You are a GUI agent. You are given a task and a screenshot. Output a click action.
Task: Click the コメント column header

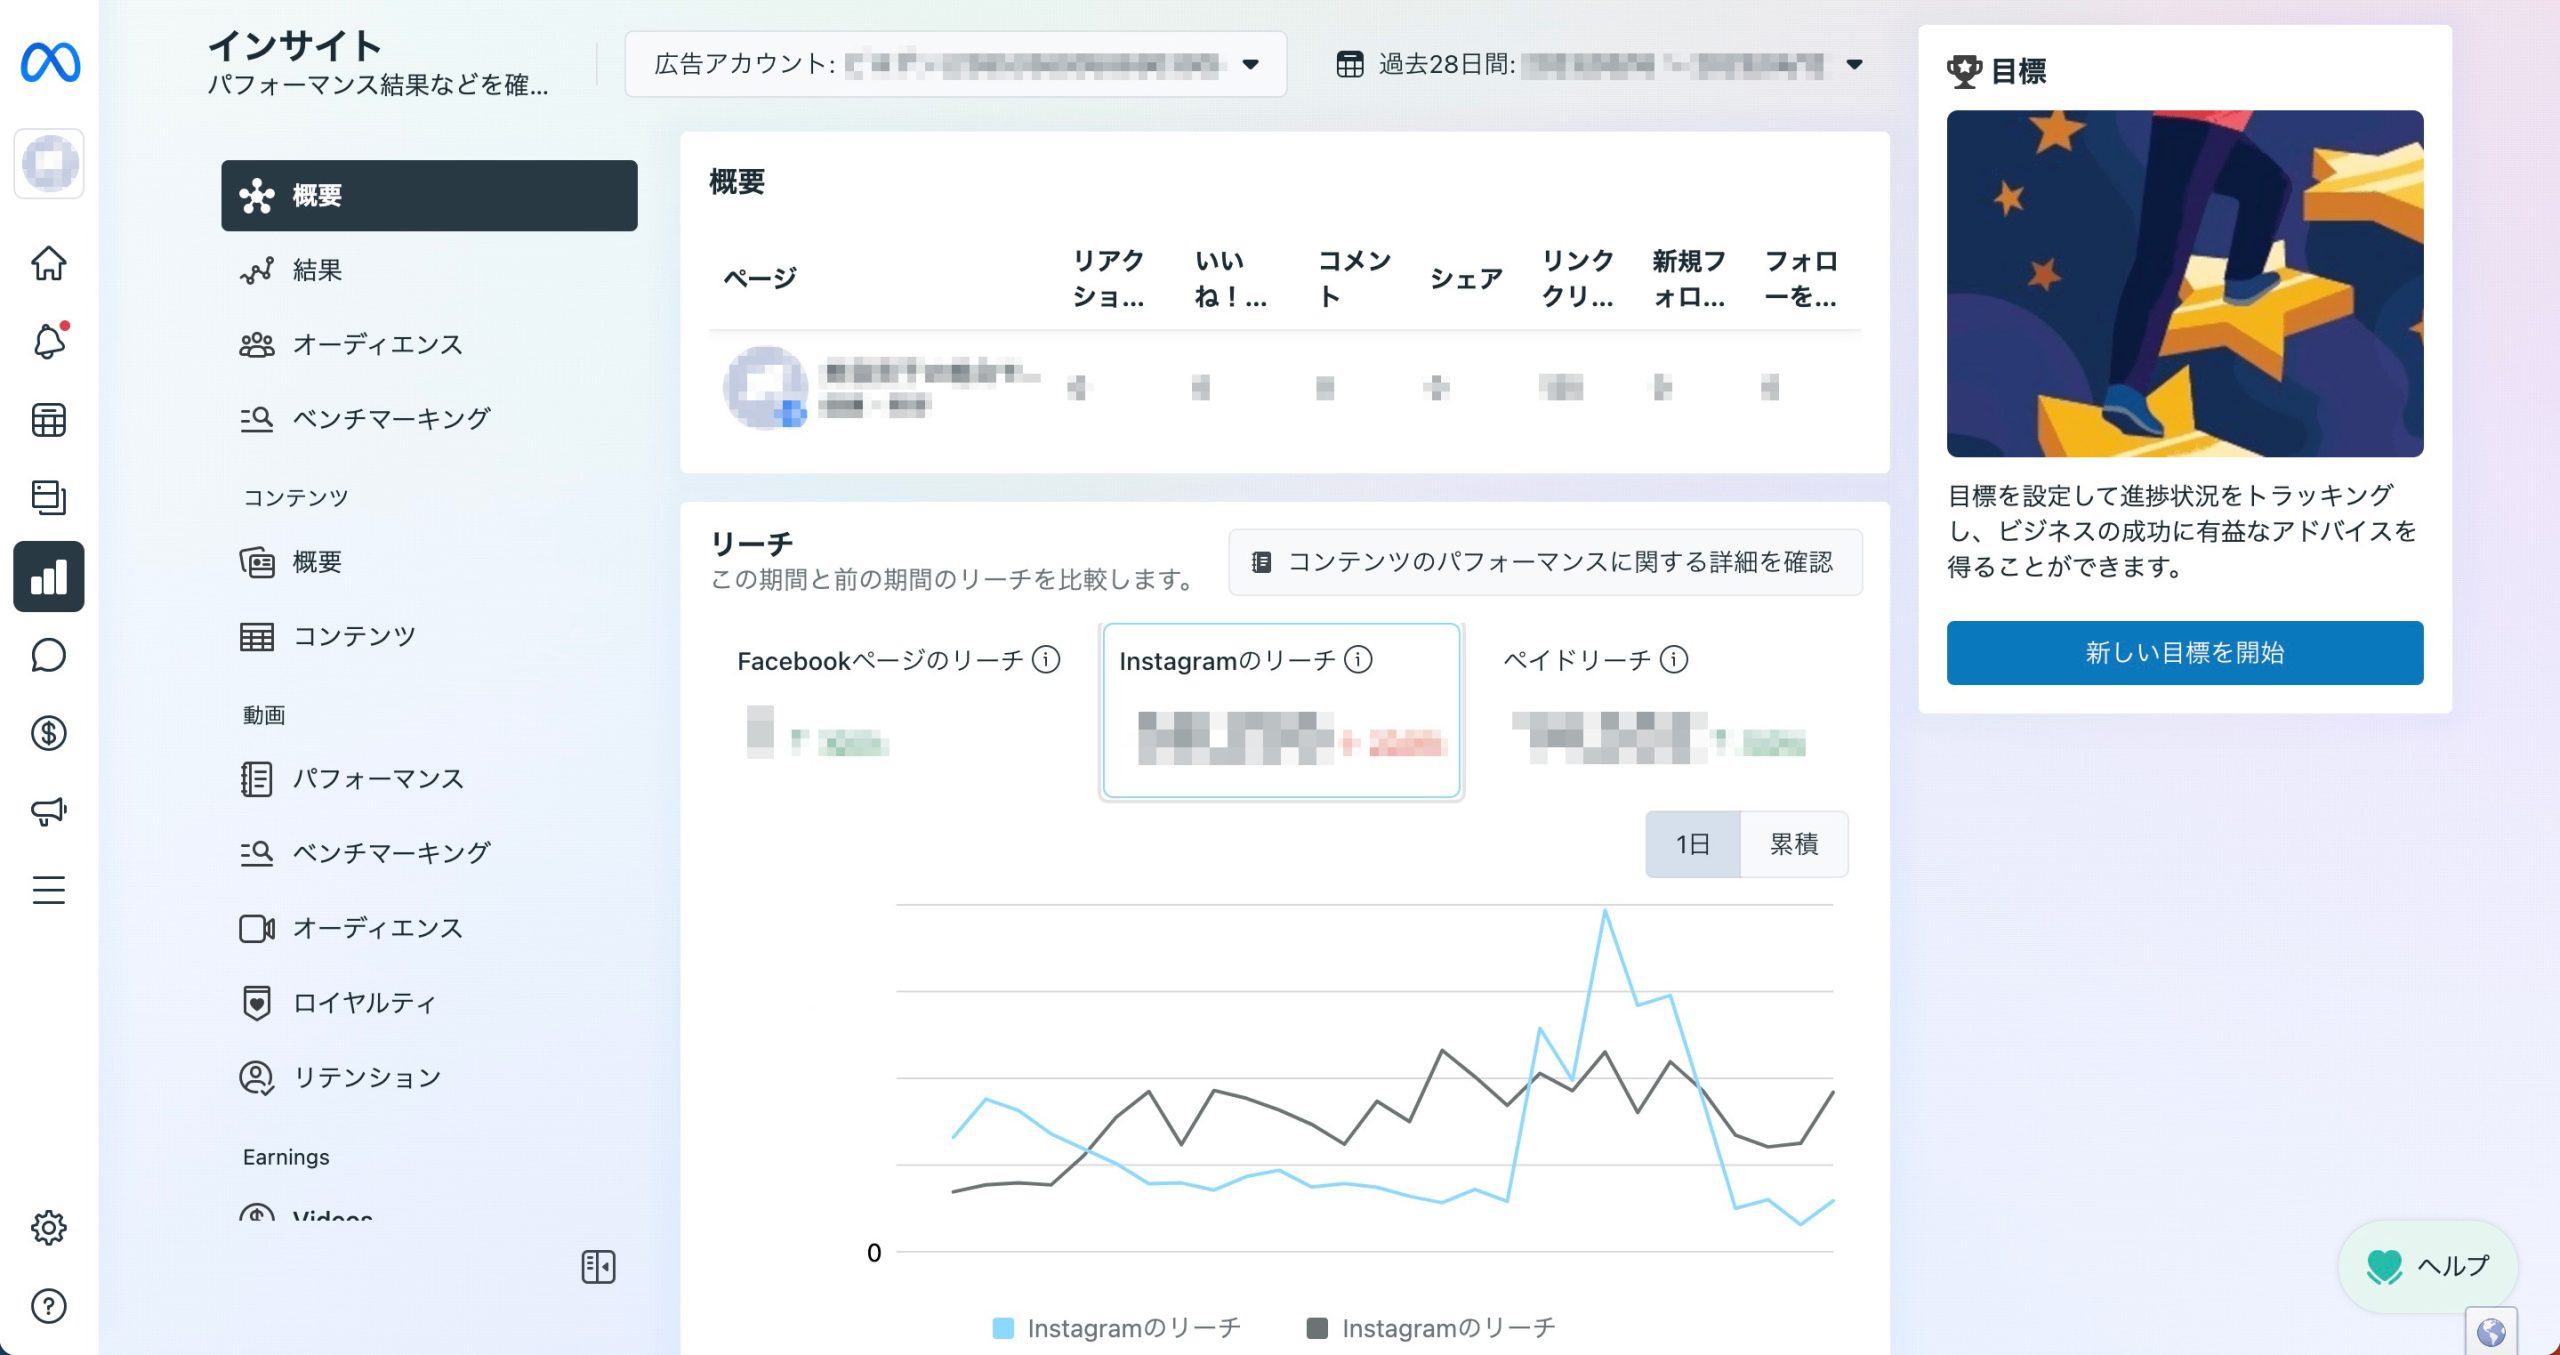click(x=1355, y=278)
